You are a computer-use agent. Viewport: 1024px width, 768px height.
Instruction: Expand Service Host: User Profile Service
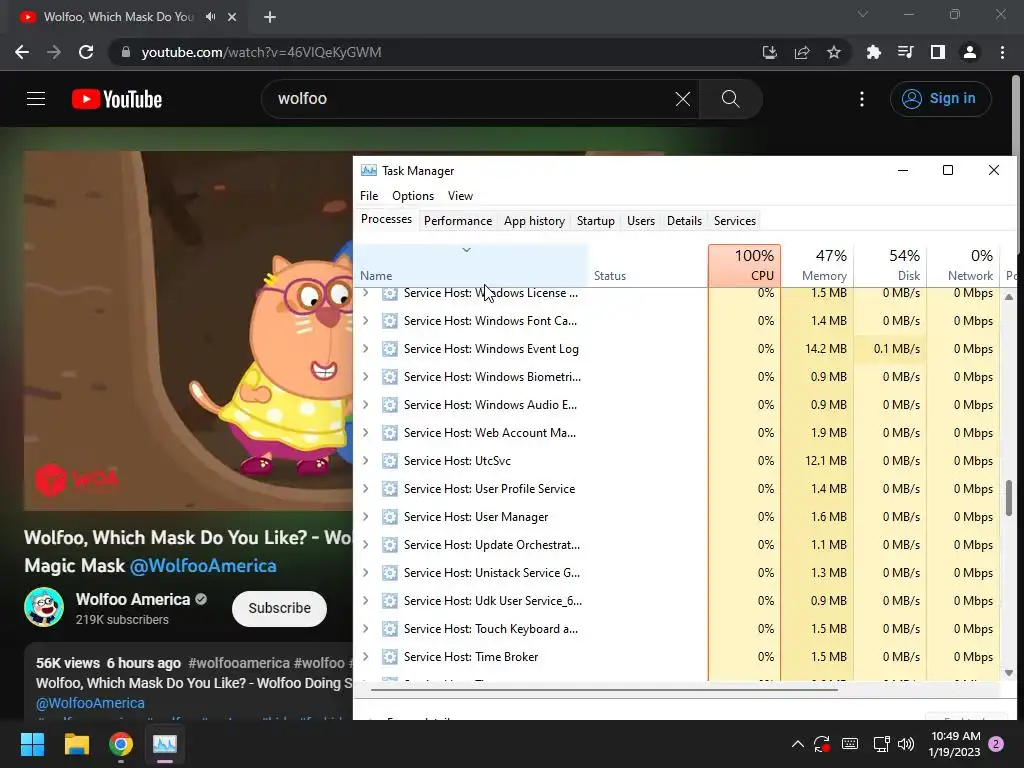[x=366, y=488]
